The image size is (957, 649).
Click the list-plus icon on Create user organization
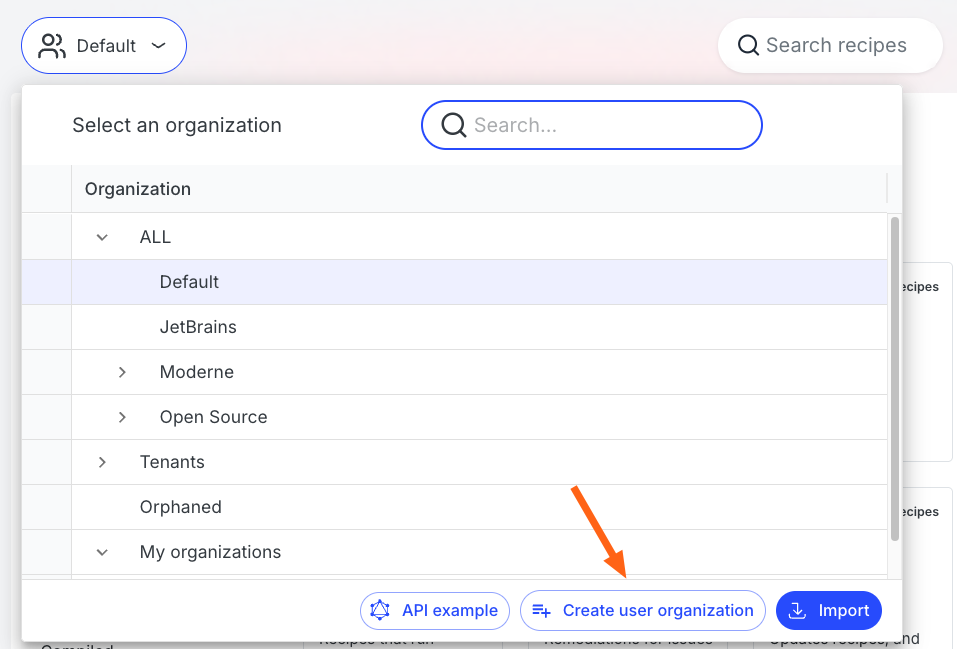pyautogui.click(x=542, y=610)
